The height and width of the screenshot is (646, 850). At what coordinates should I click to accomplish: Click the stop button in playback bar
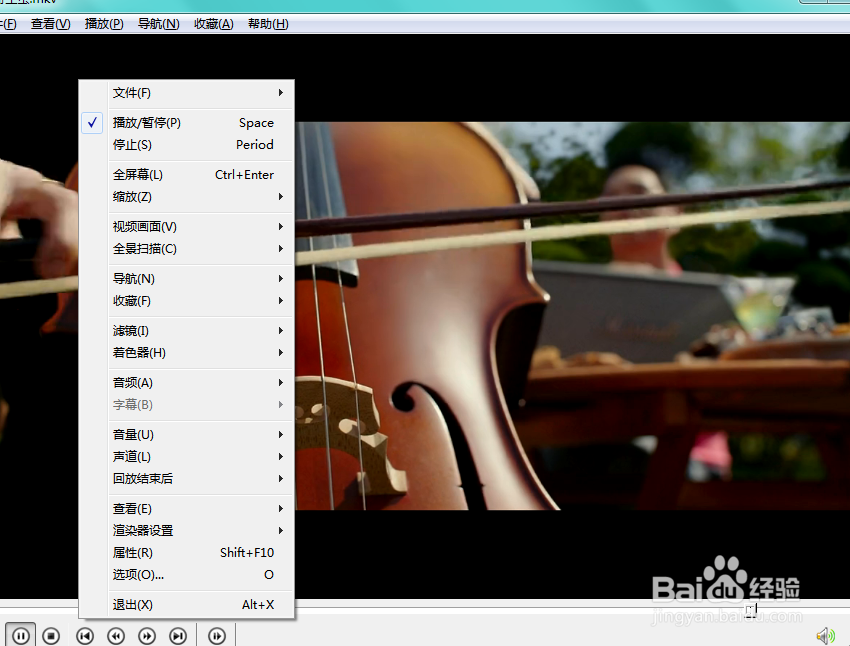pyautogui.click(x=51, y=635)
